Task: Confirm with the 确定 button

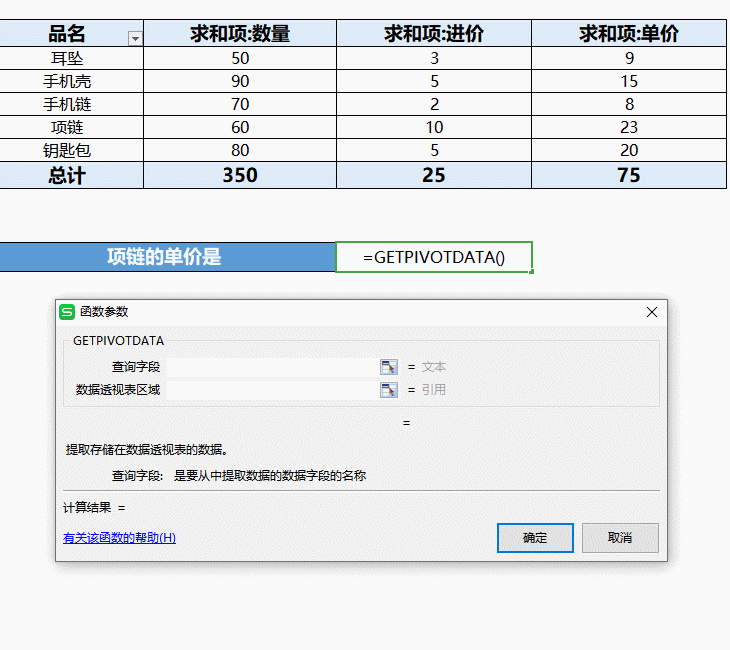Action: point(535,538)
